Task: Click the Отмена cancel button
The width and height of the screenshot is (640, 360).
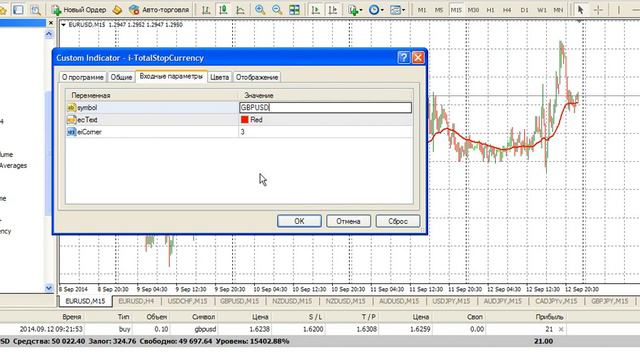Action: coord(348,221)
